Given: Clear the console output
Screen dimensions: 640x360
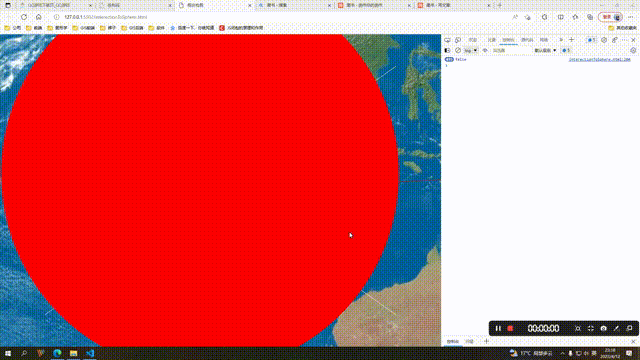Looking at the screenshot, I should click(x=458, y=51).
